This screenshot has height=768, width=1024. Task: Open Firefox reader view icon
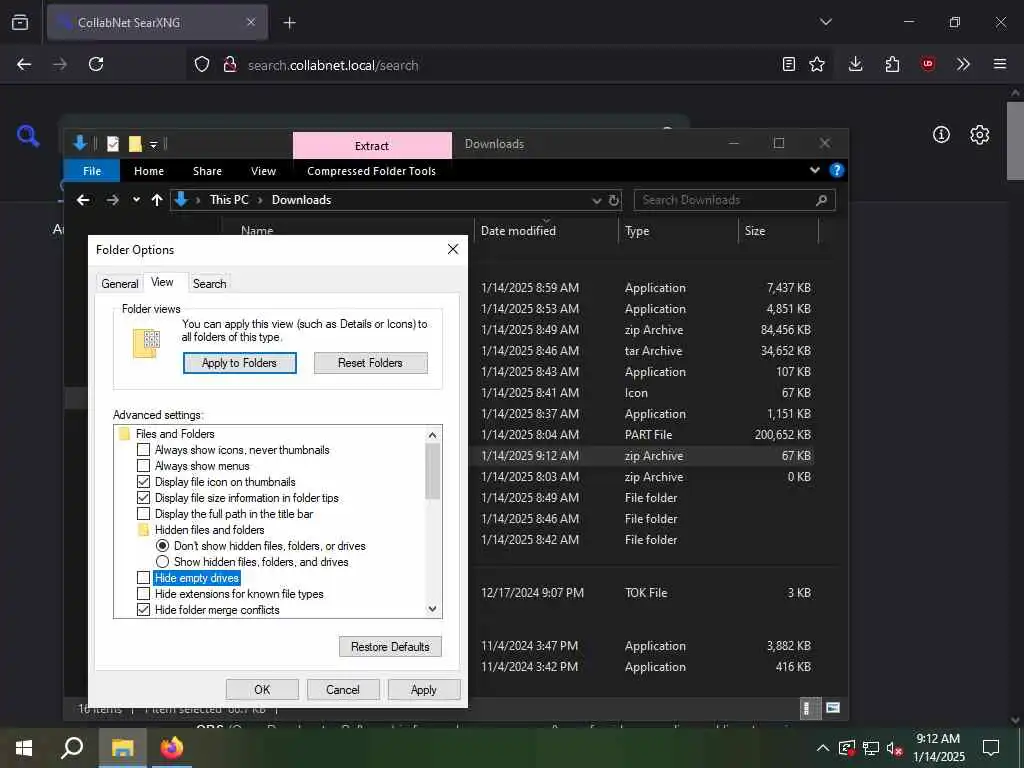click(789, 64)
